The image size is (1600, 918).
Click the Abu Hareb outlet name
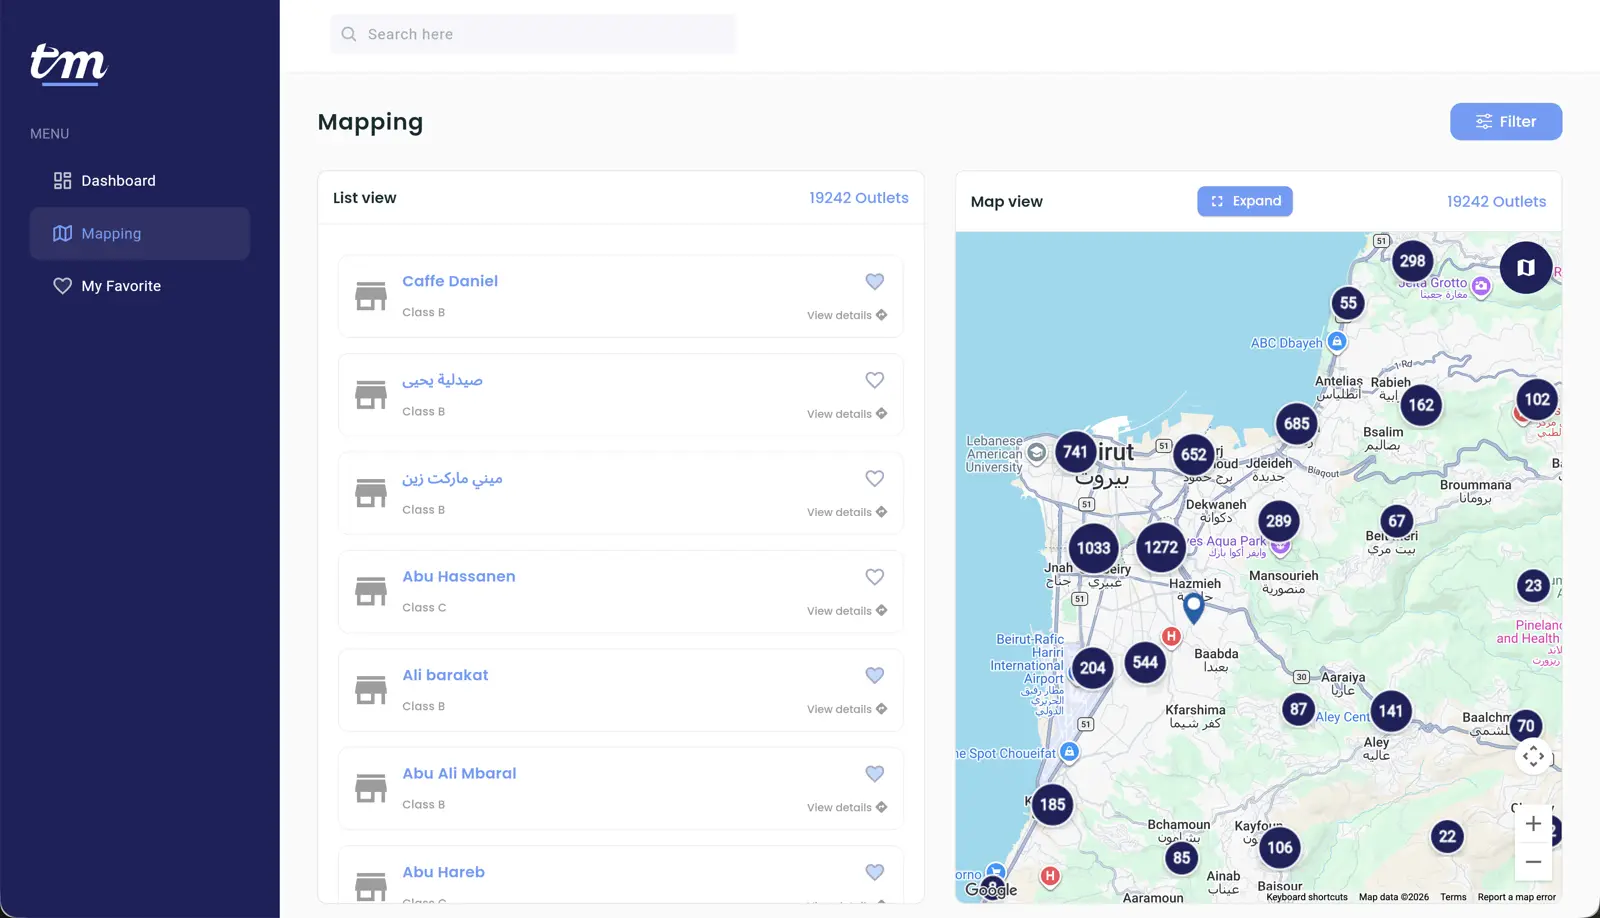pos(443,872)
